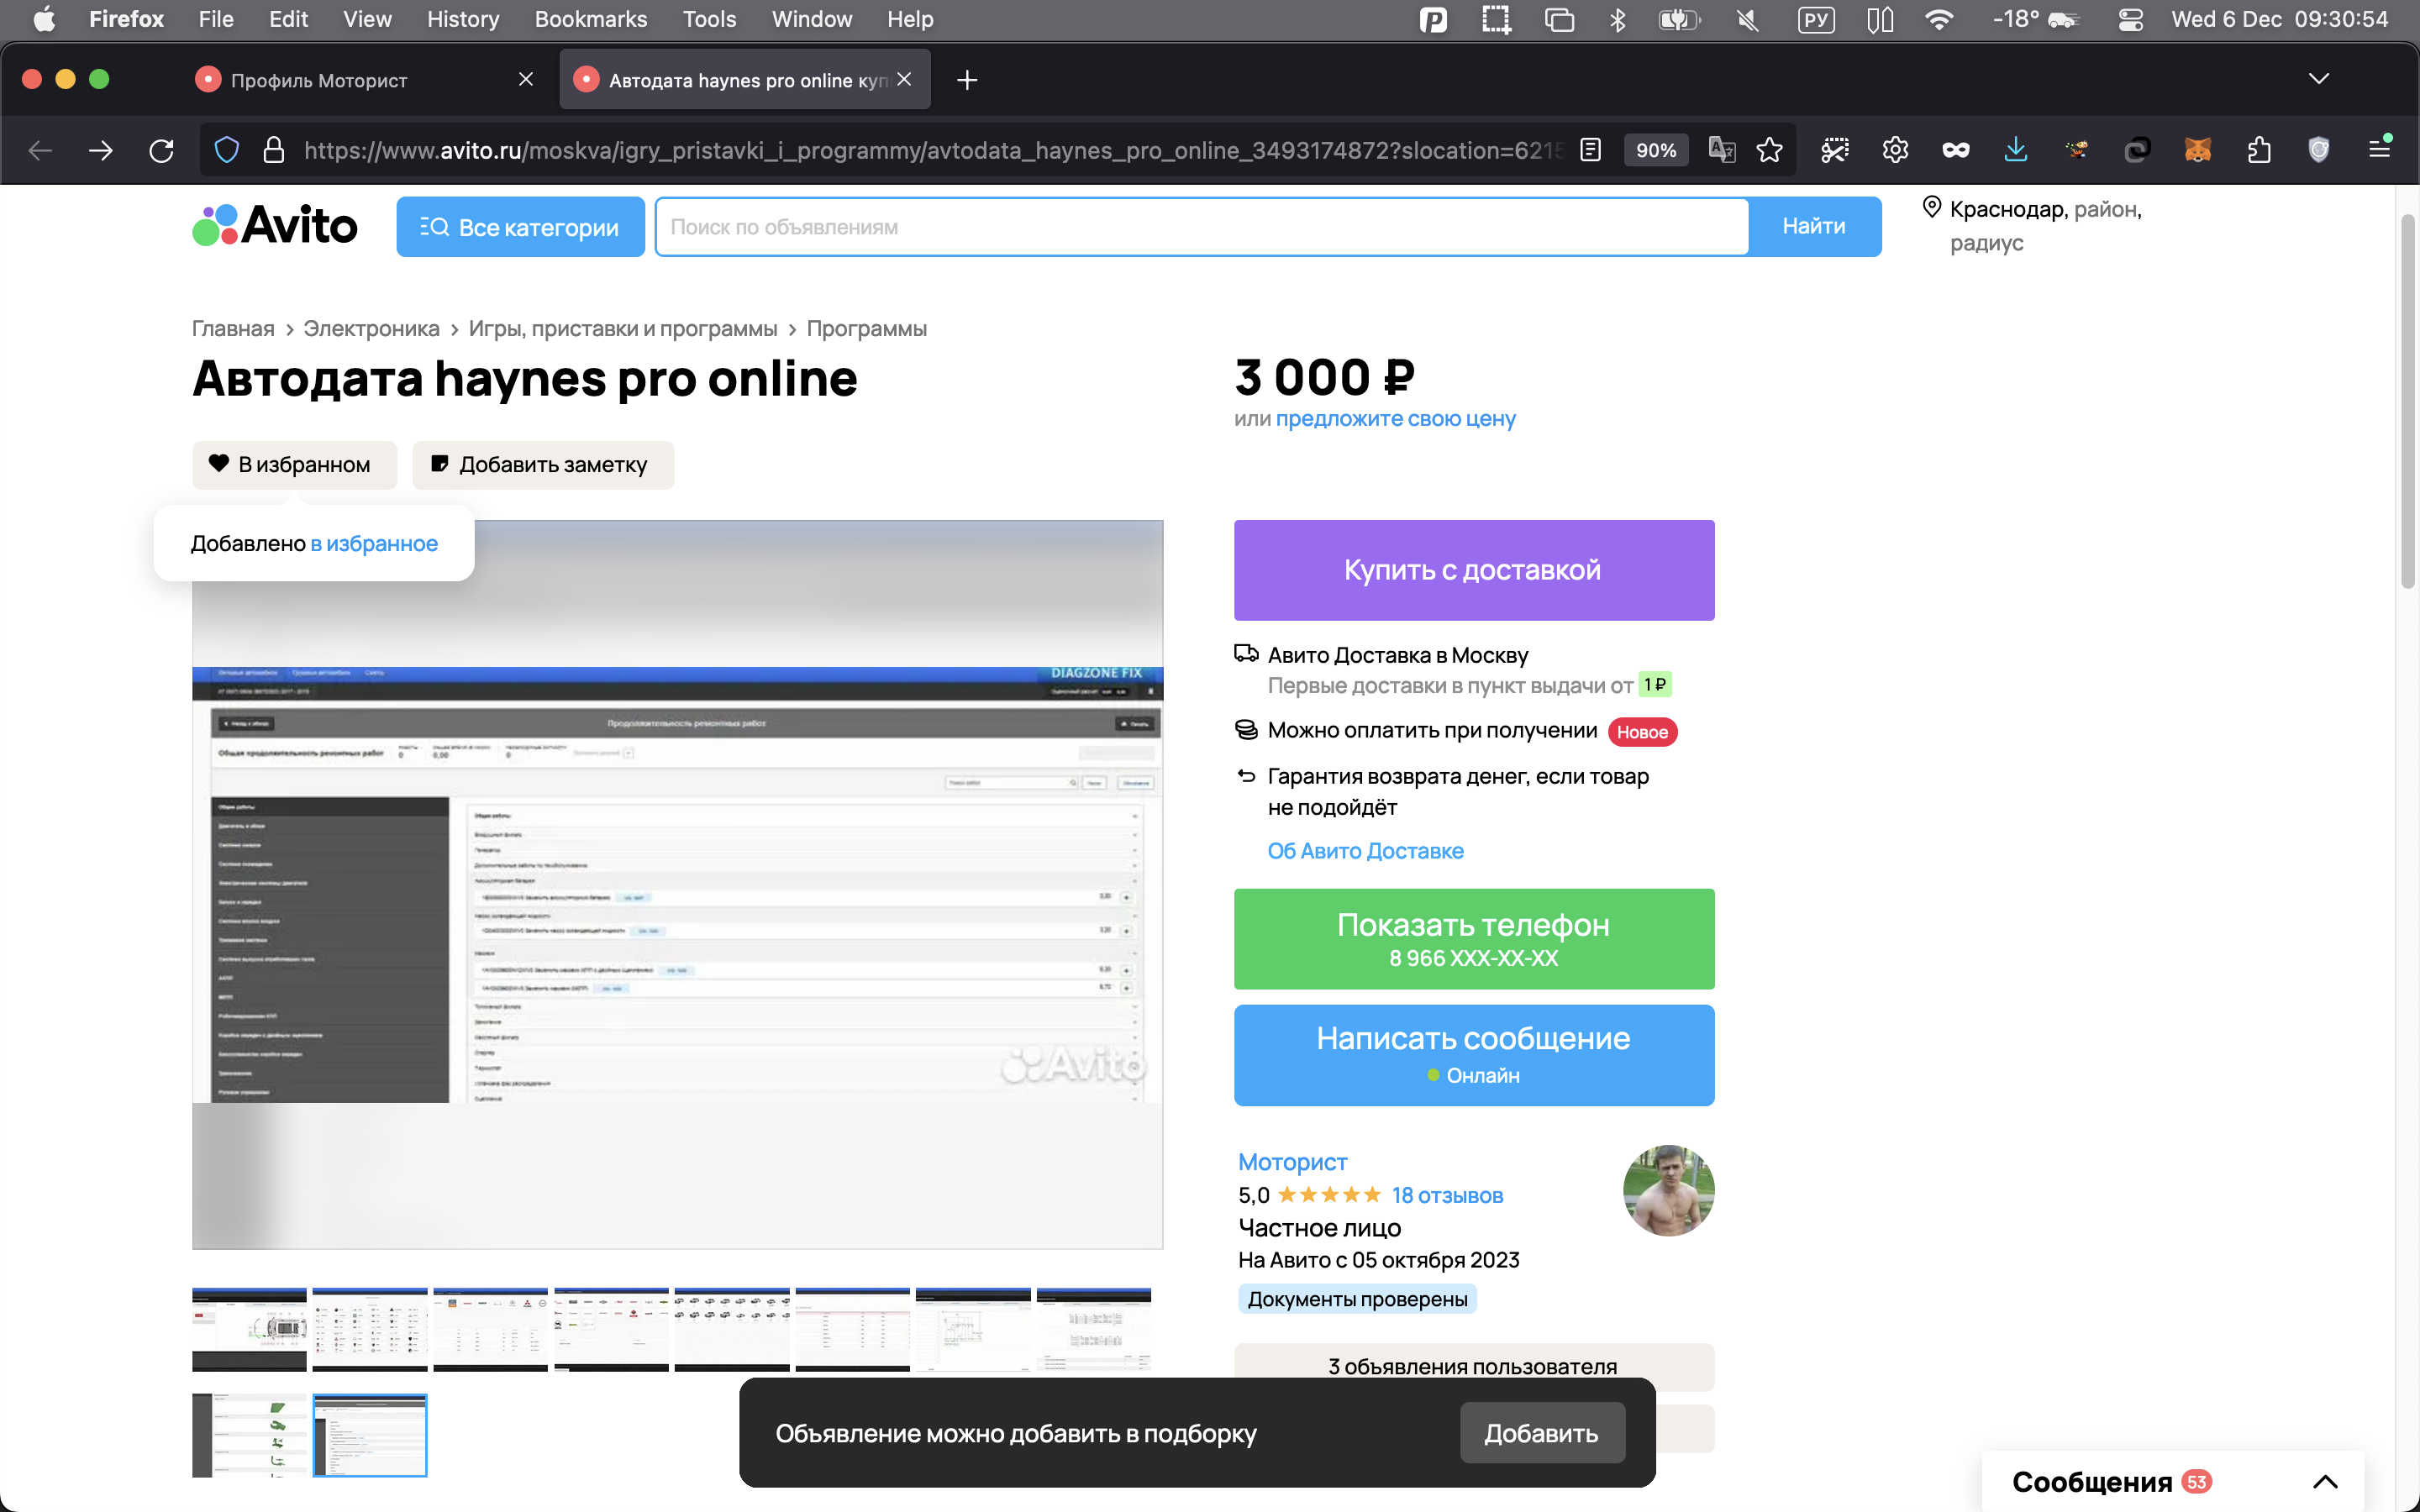Open Firefox reader view icon
The width and height of the screenshot is (2420, 1512).
point(1590,150)
